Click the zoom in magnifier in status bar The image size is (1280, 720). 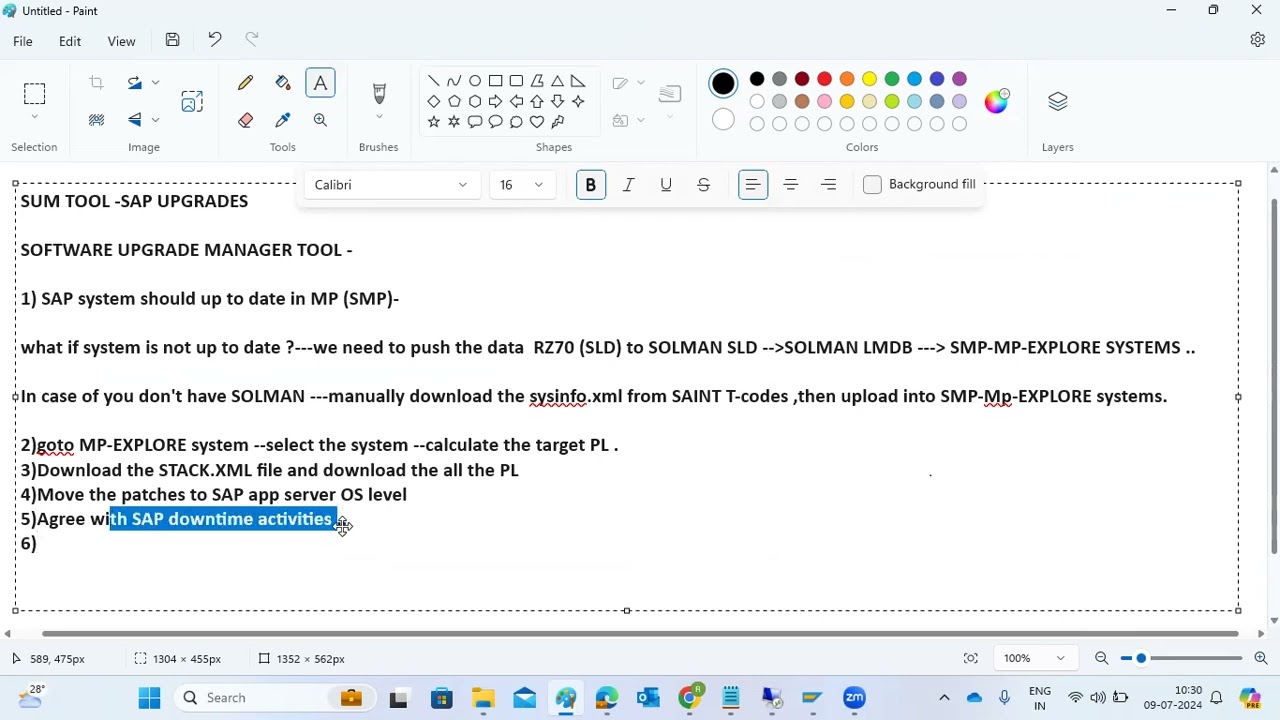click(x=1261, y=658)
